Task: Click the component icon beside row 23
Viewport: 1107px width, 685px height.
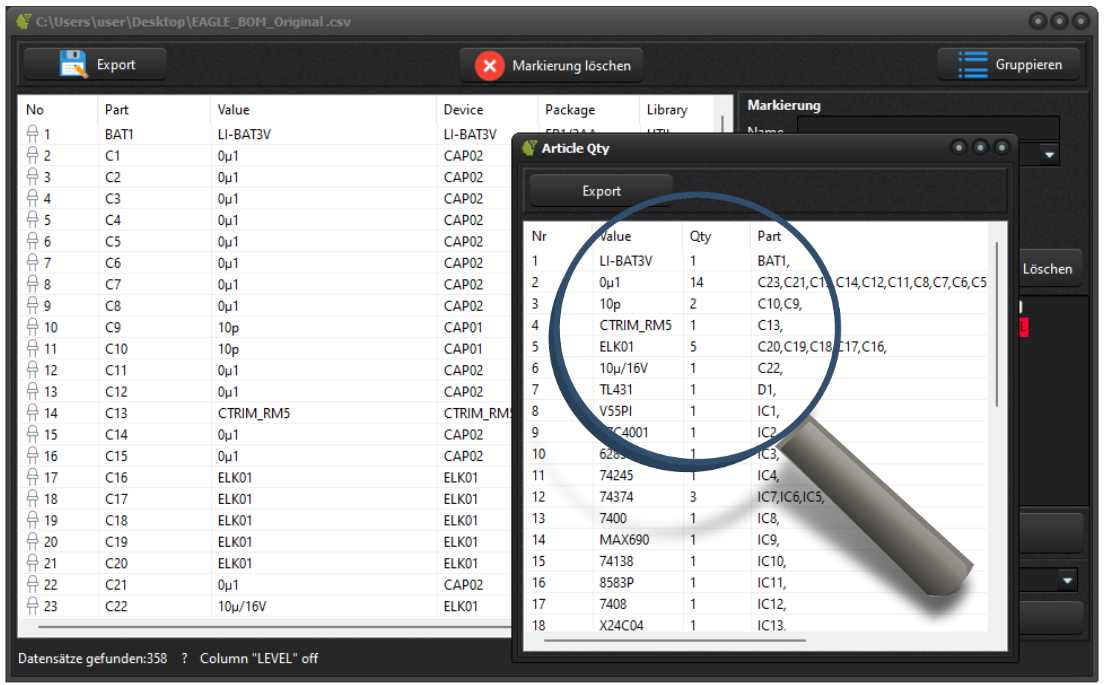Action: pyautogui.click(x=32, y=605)
